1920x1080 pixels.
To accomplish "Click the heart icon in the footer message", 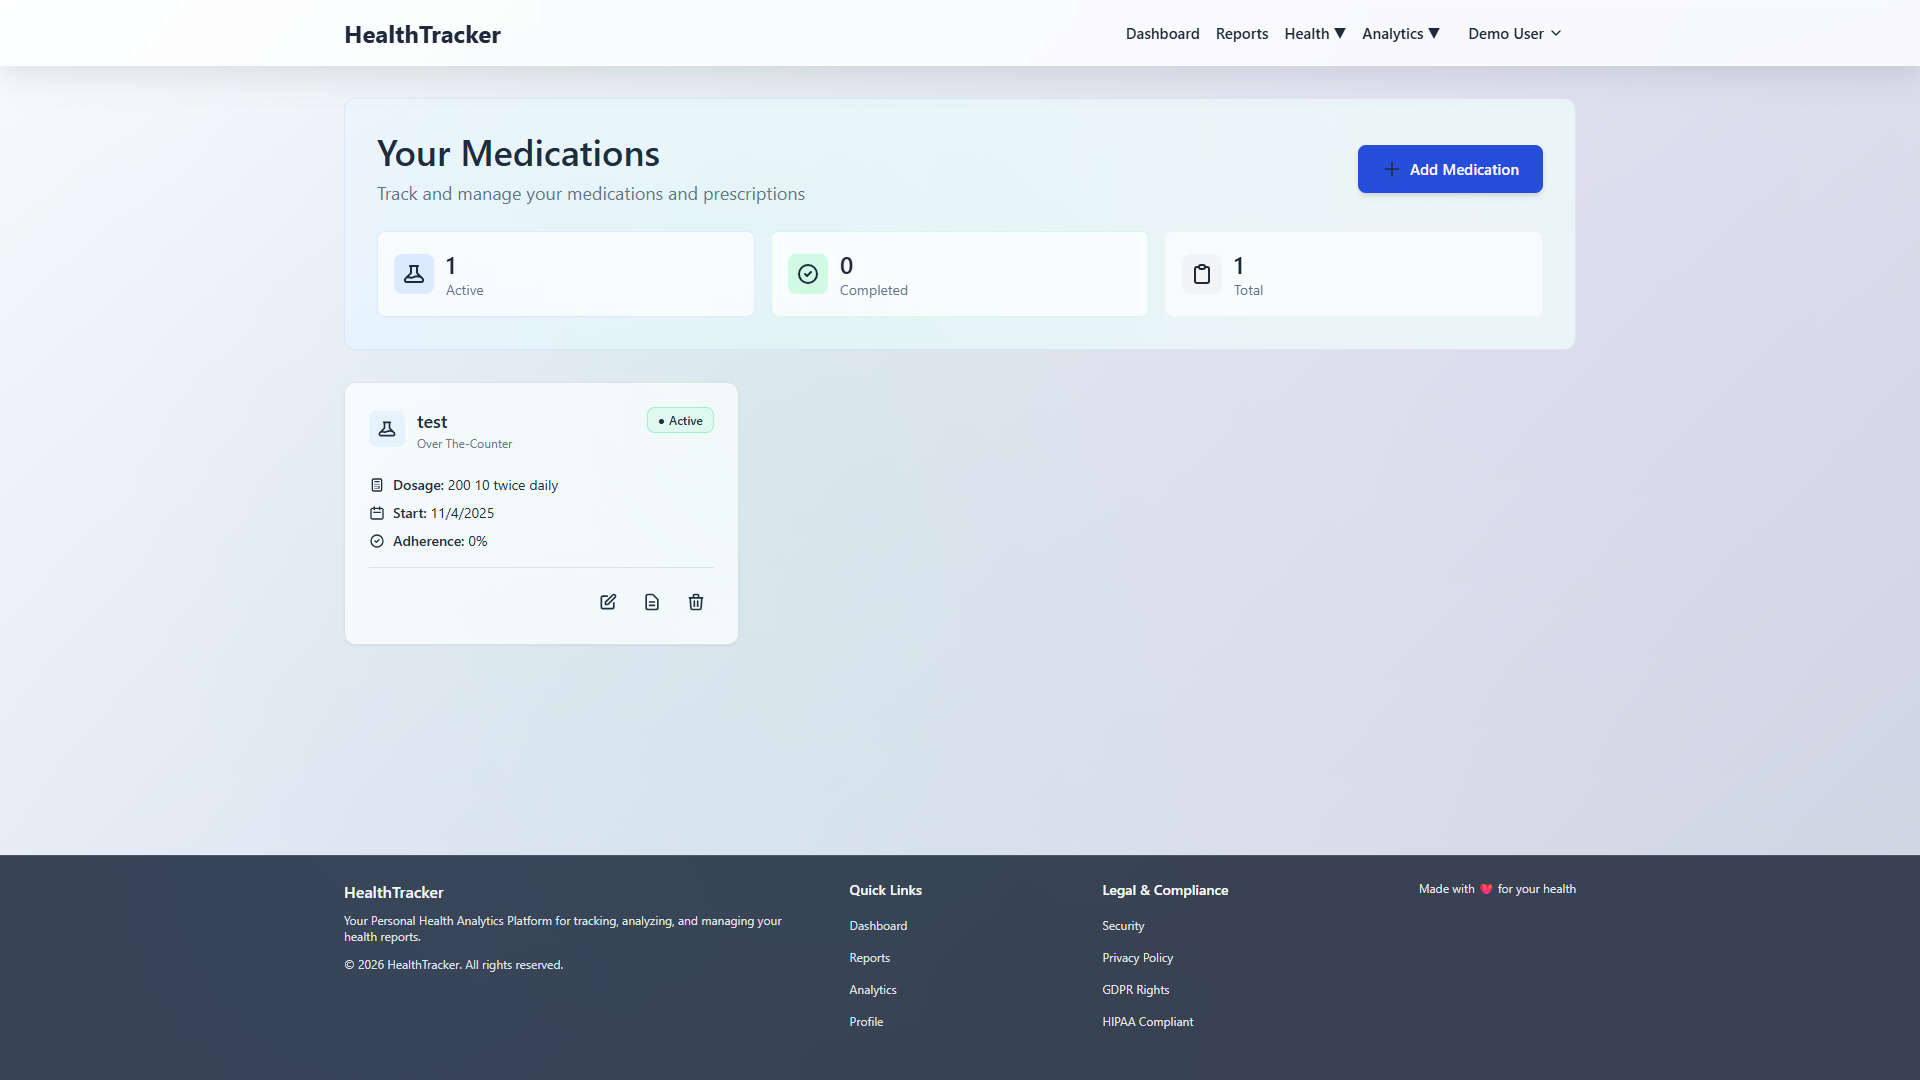I will (x=1486, y=888).
